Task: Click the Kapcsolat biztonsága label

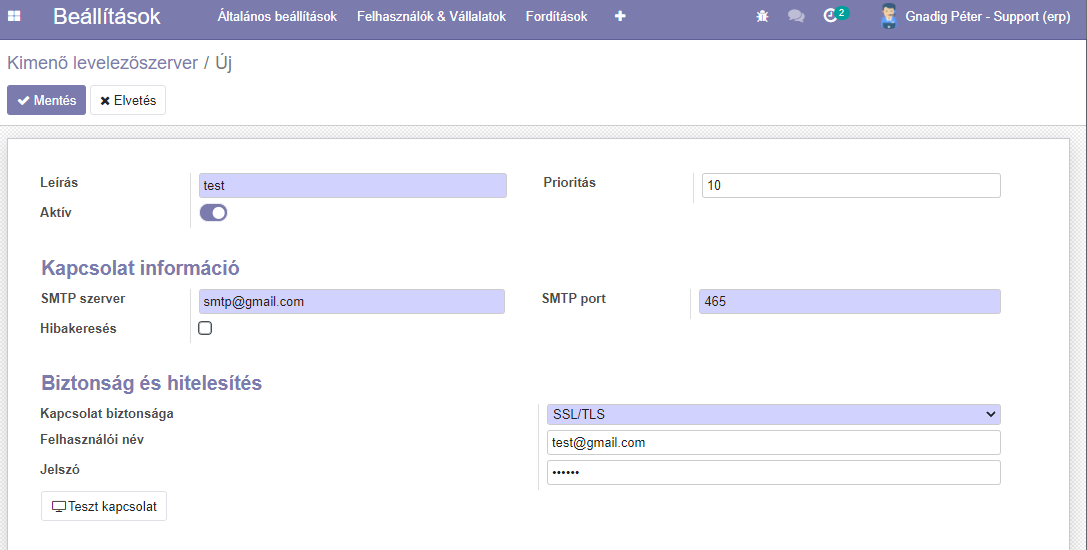Action: click(107, 414)
